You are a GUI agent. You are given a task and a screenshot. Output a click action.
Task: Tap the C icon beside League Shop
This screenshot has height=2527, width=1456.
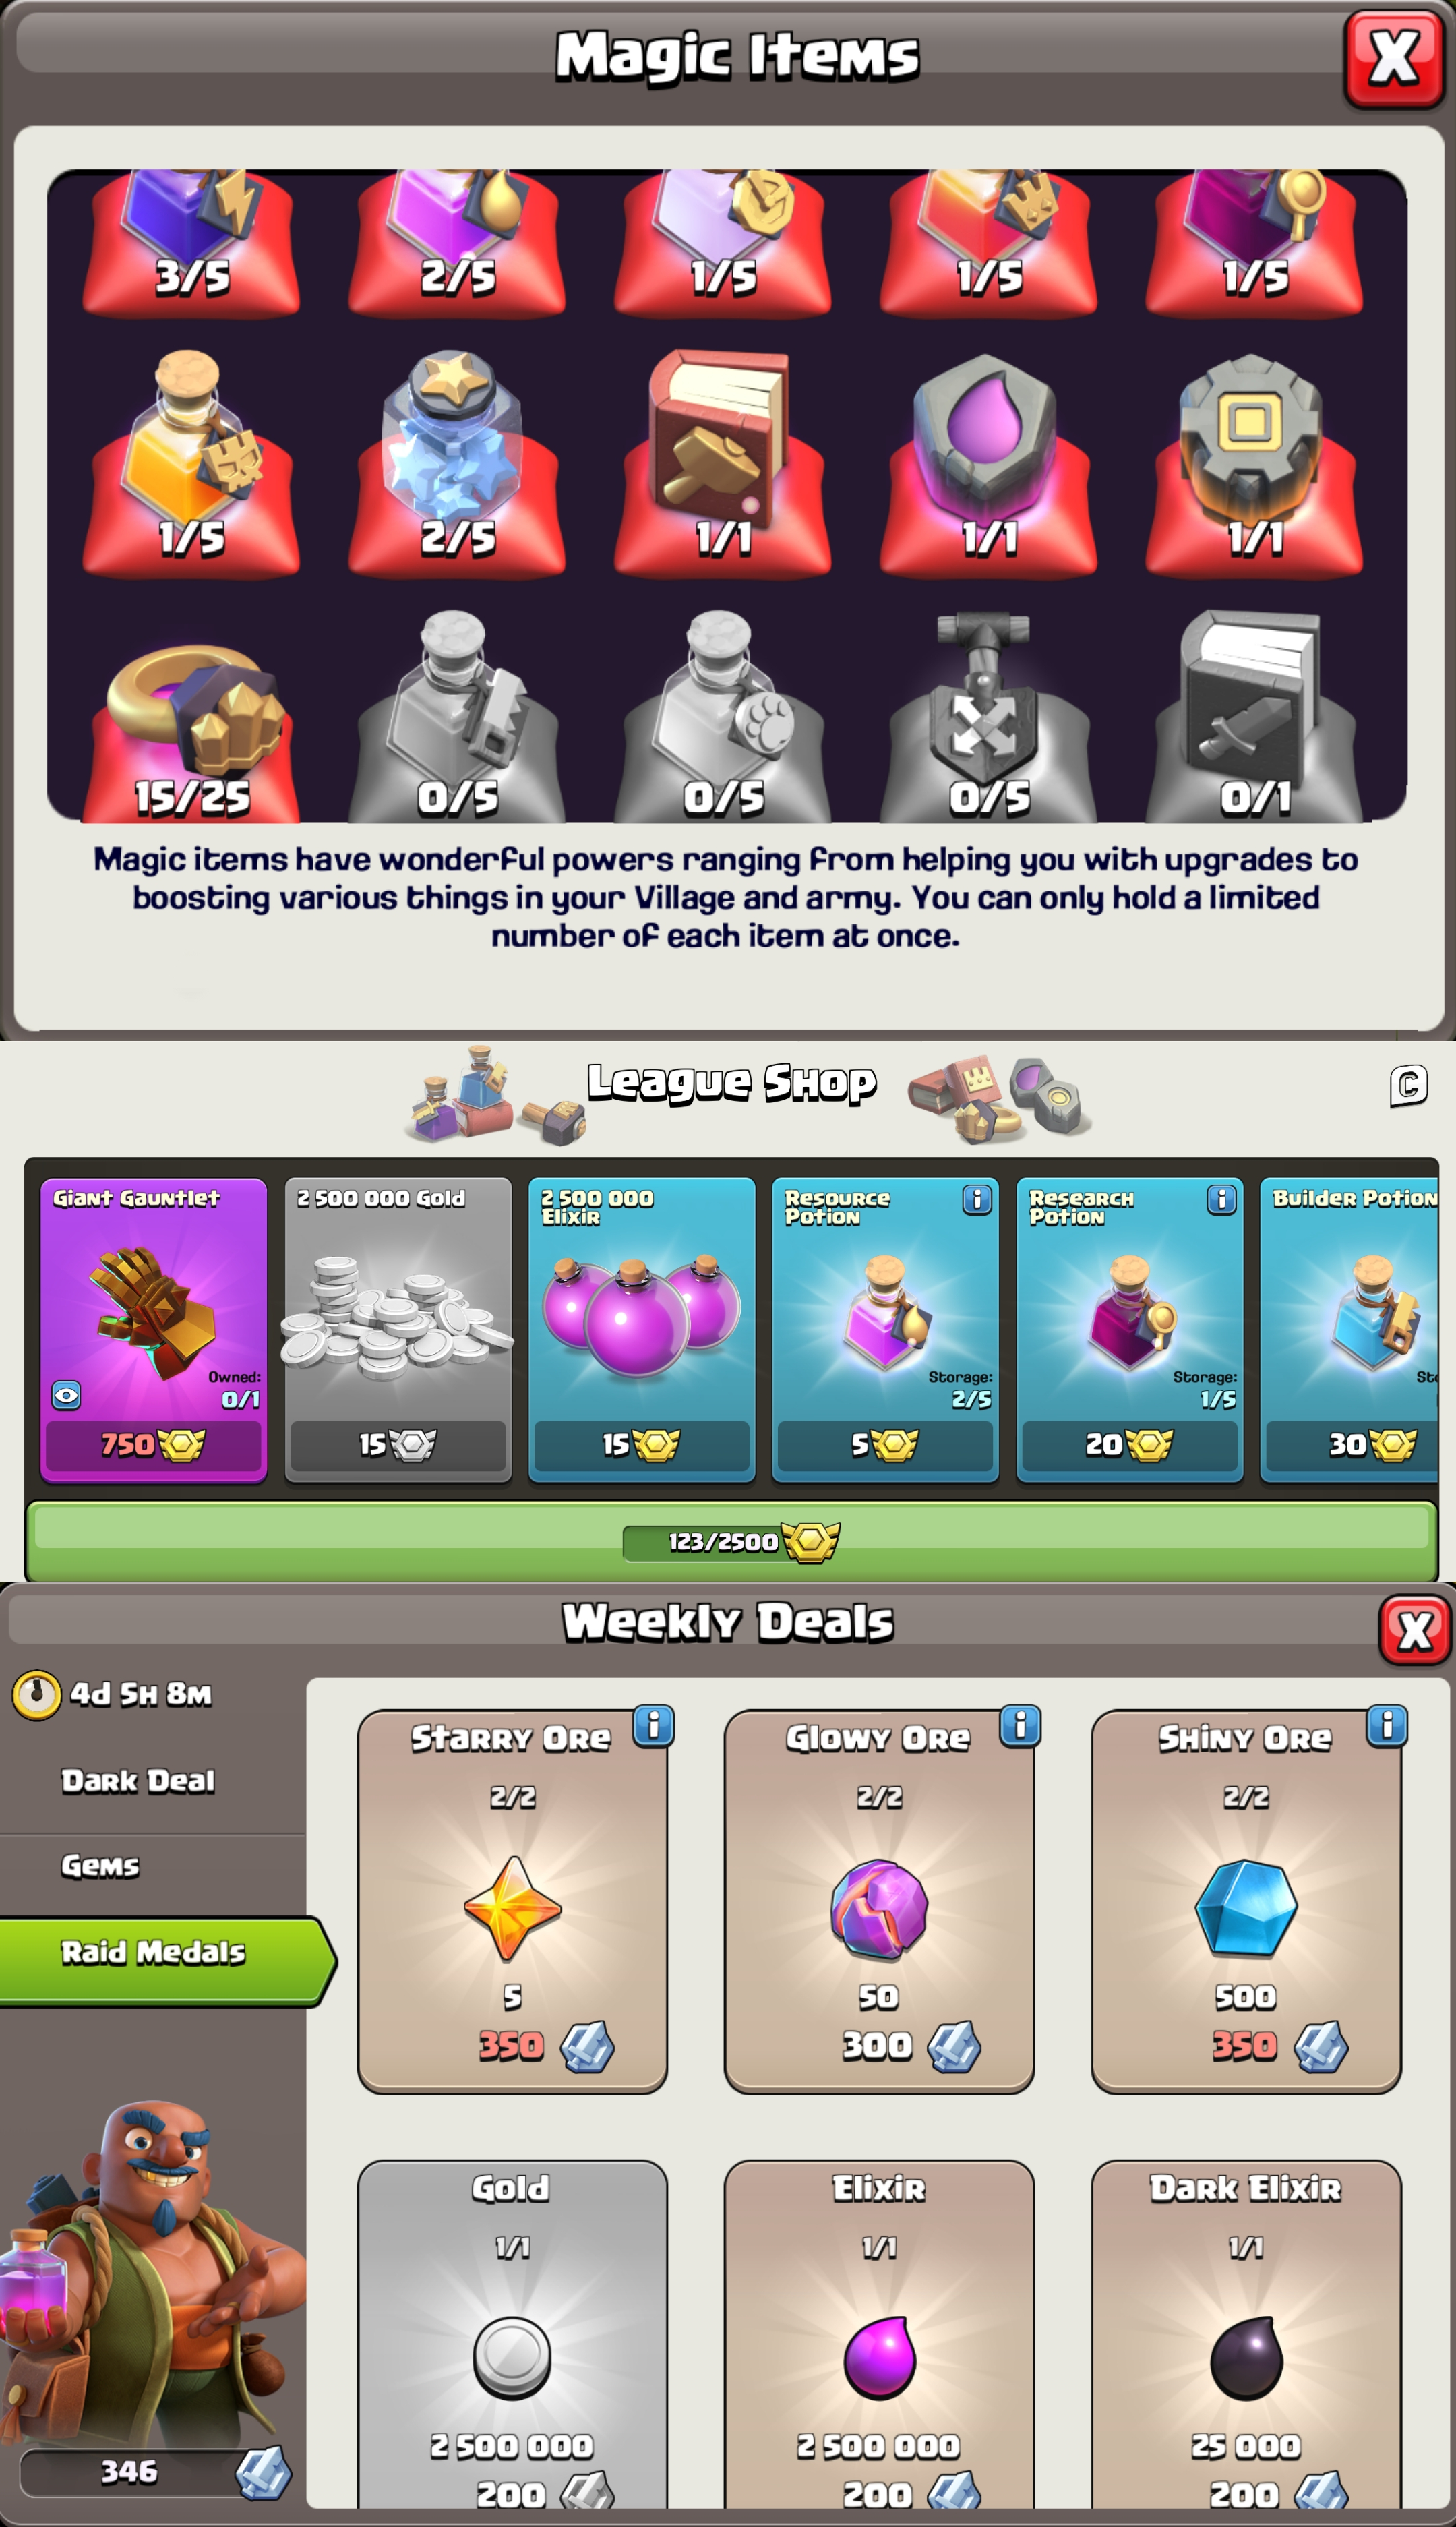tap(1408, 1086)
